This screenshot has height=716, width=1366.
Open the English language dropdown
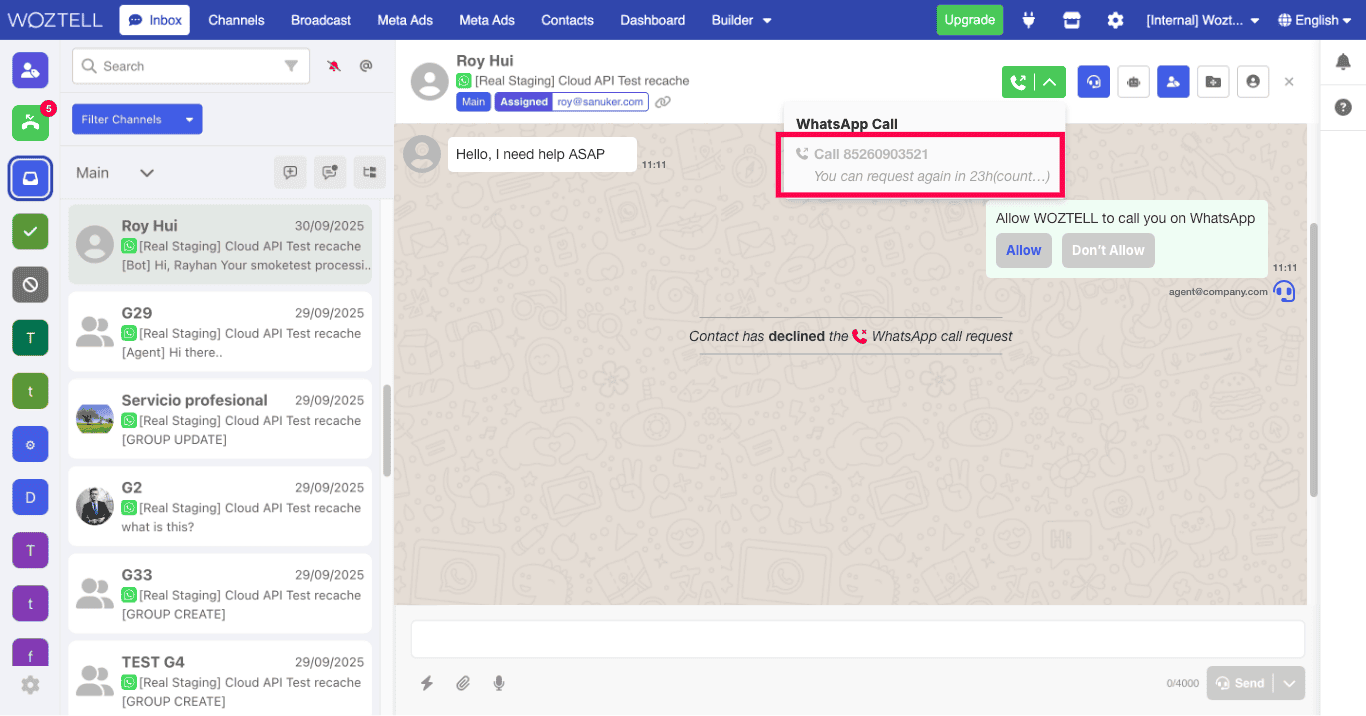[1314, 20]
